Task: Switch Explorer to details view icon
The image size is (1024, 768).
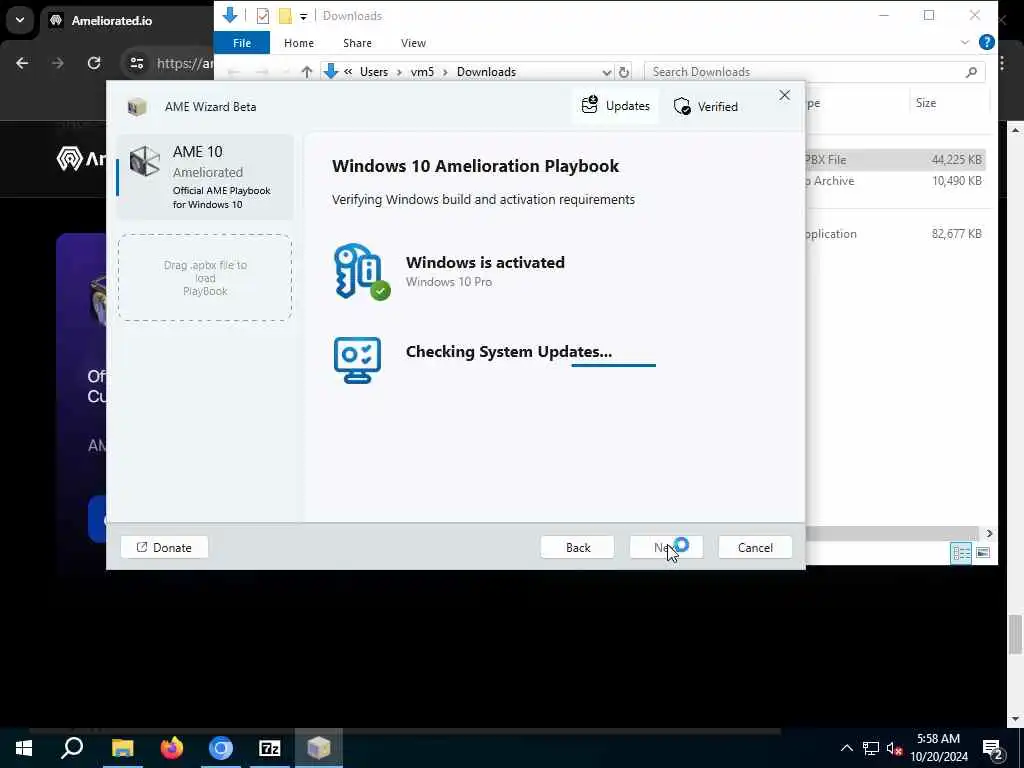Action: pos(961,553)
